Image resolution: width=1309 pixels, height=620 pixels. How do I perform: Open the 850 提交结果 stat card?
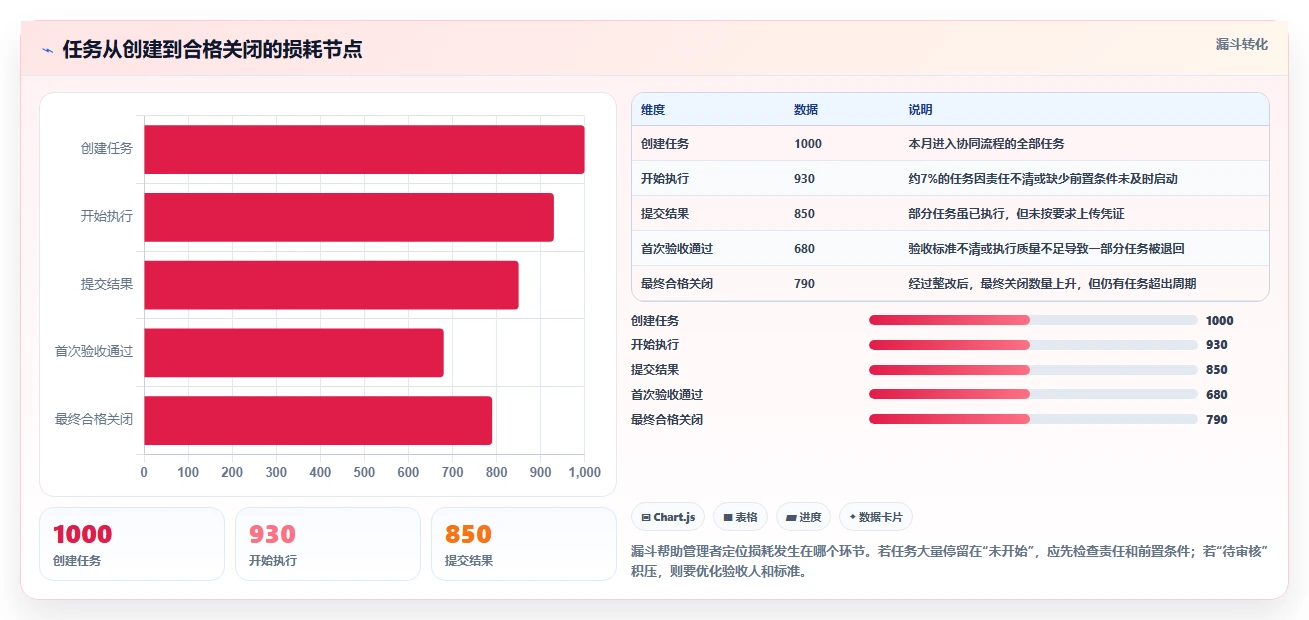[x=524, y=544]
